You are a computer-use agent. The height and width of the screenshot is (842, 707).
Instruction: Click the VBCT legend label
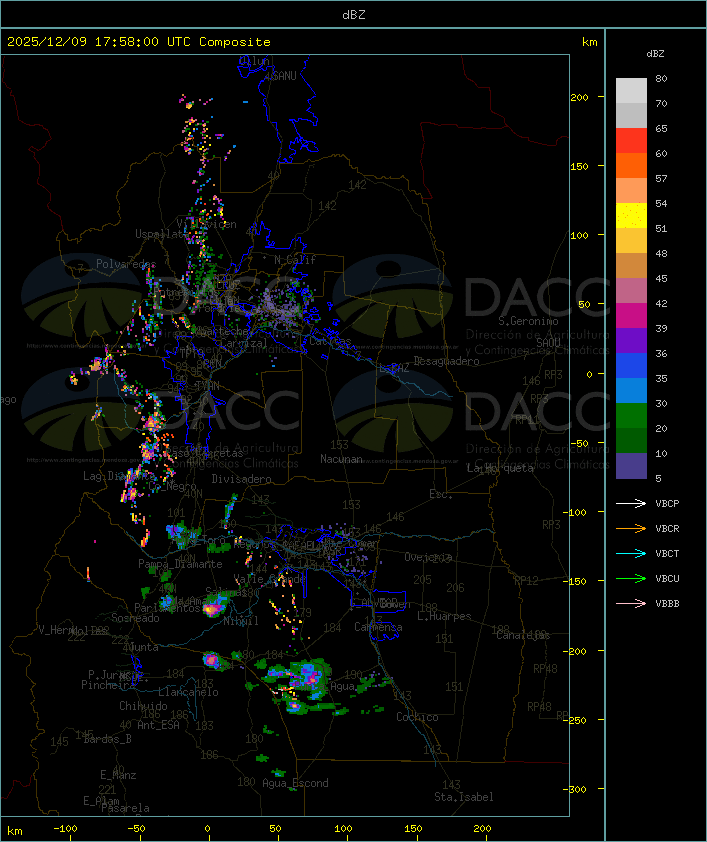[667, 554]
